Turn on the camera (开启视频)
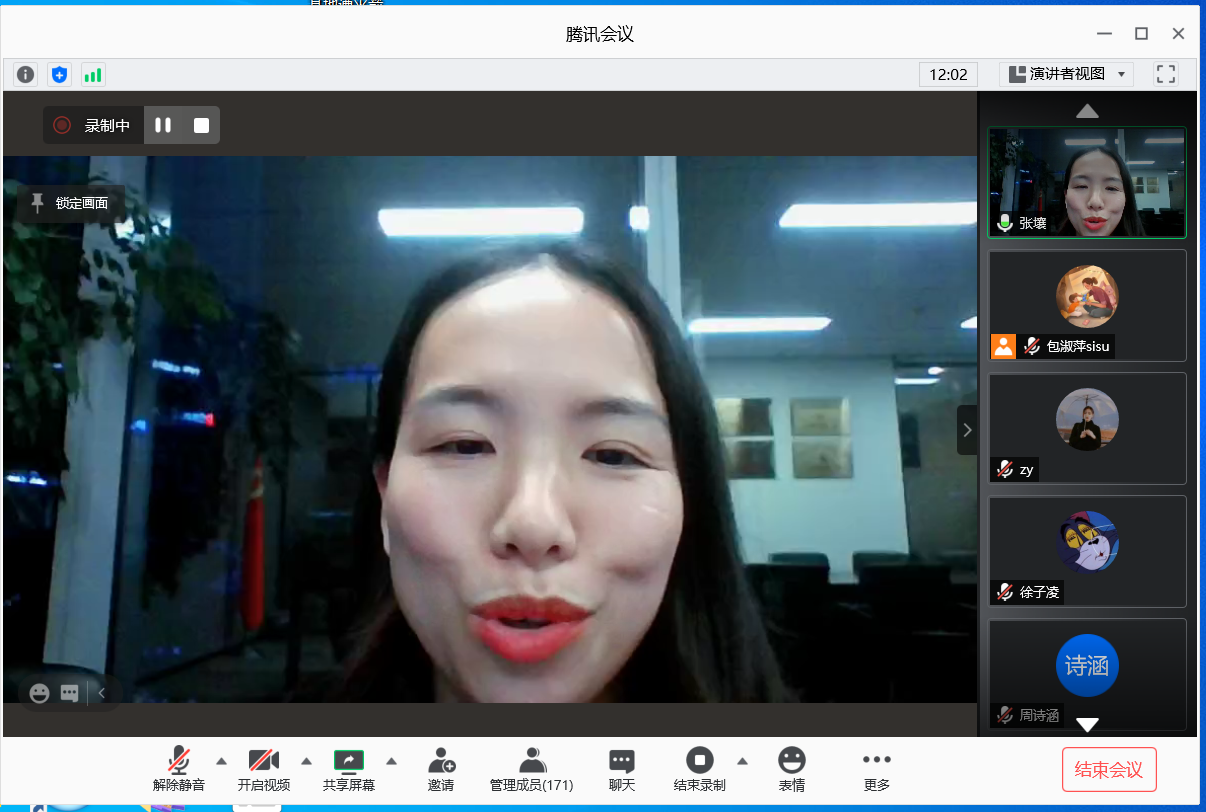 (x=264, y=769)
